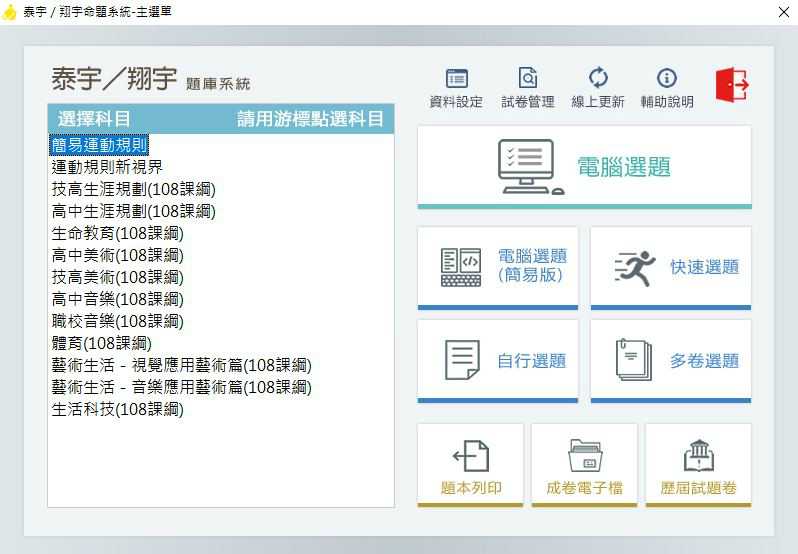Select subject 簡易運動規則
798x554 pixels.
pyautogui.click(x=99, y=145)
